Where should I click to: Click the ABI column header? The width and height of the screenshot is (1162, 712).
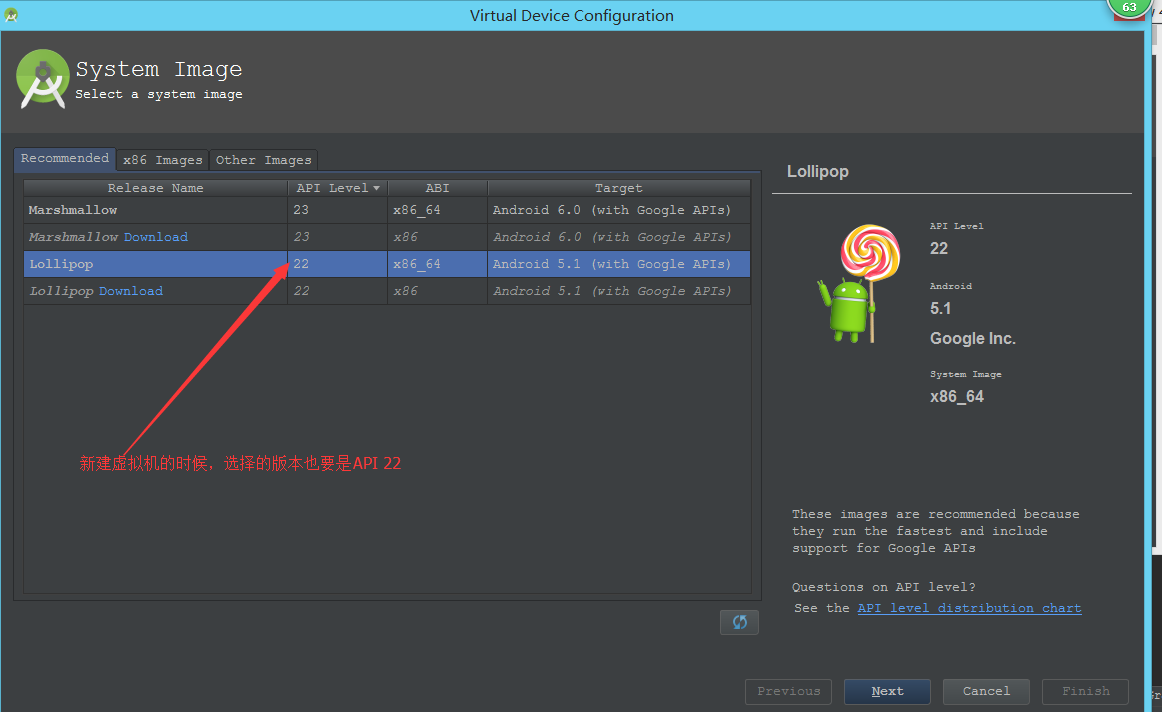click(437, 188)
